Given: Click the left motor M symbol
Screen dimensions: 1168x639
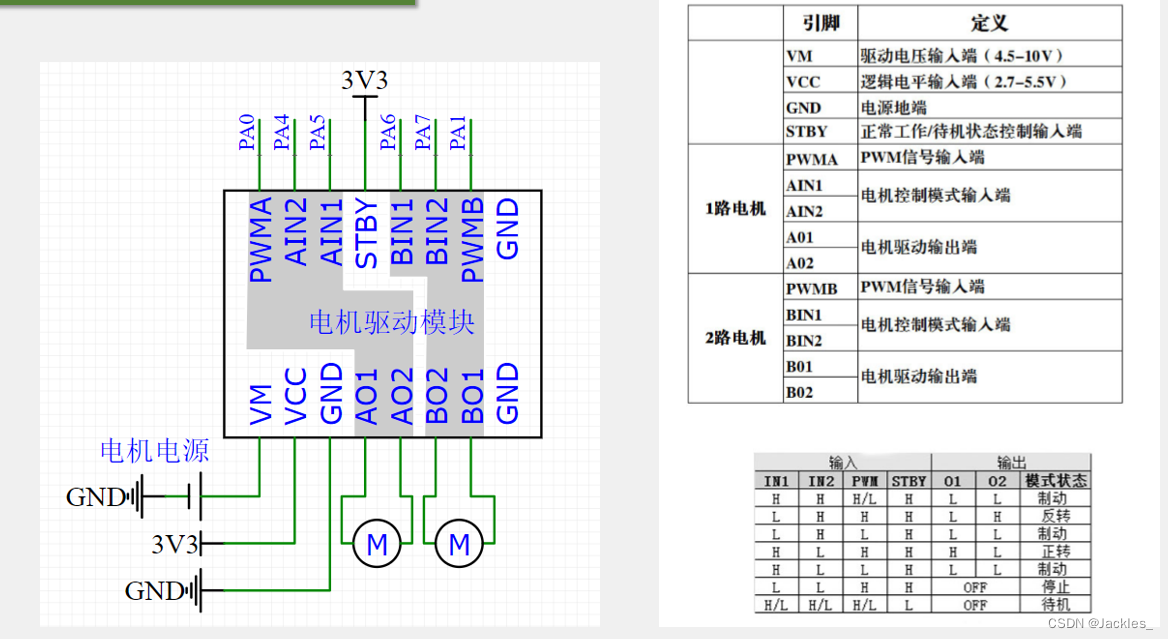Looking at the screenshot, I should click(x=377, y=544).
